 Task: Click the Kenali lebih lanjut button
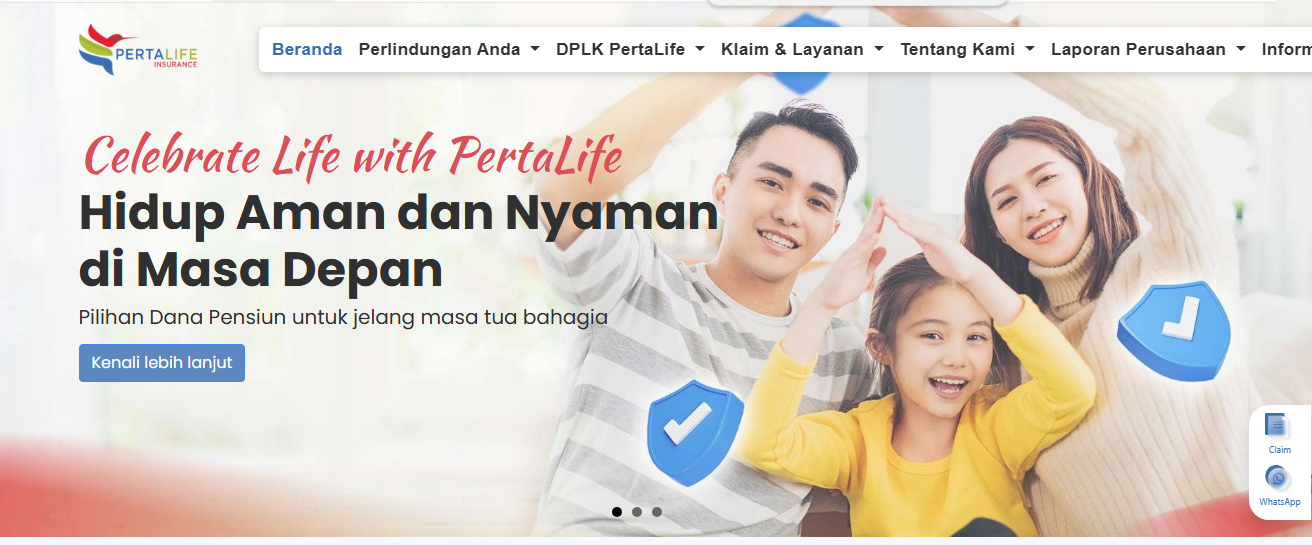pos(162,363)
